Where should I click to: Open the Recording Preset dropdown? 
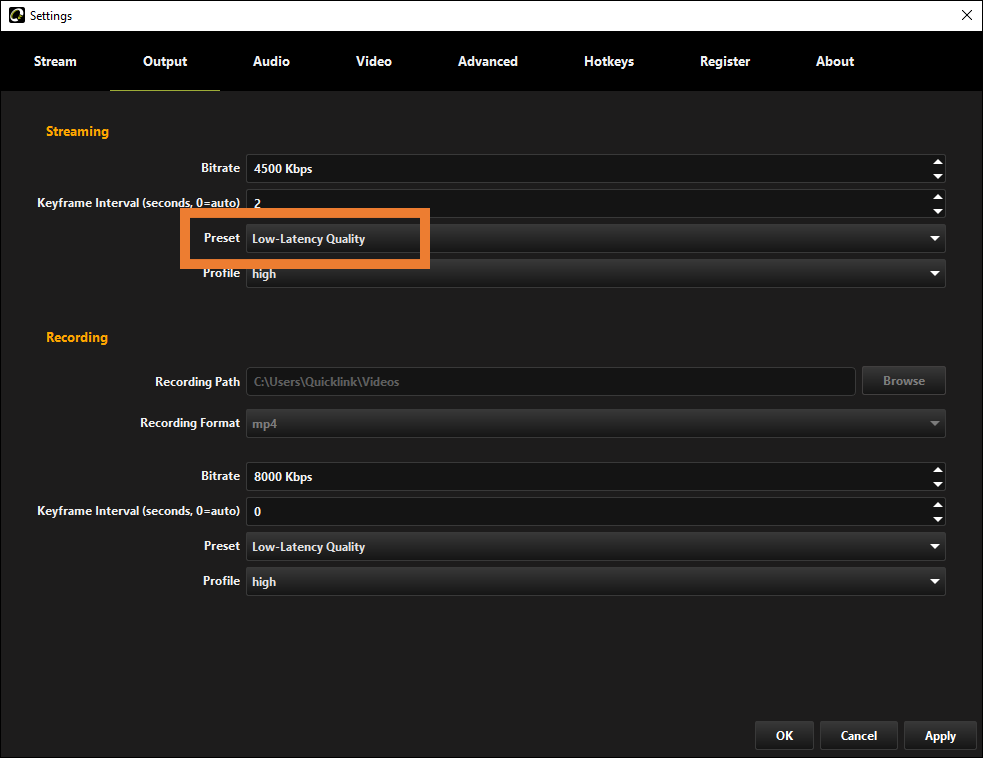pos(596,547)
